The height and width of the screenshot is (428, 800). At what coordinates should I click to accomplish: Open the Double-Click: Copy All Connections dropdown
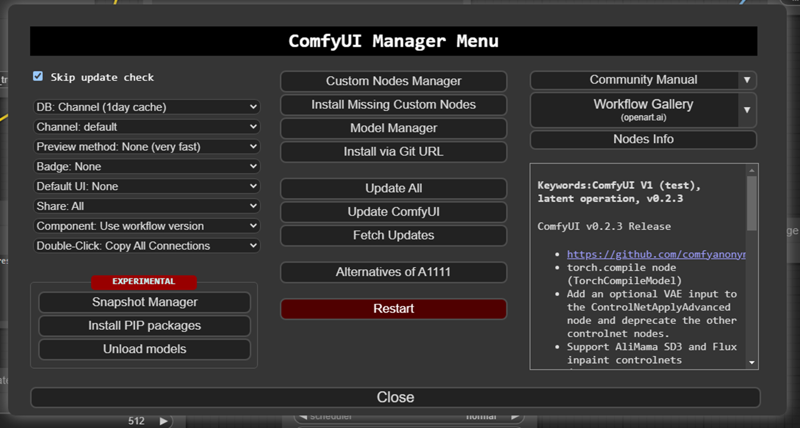[147, 246]
